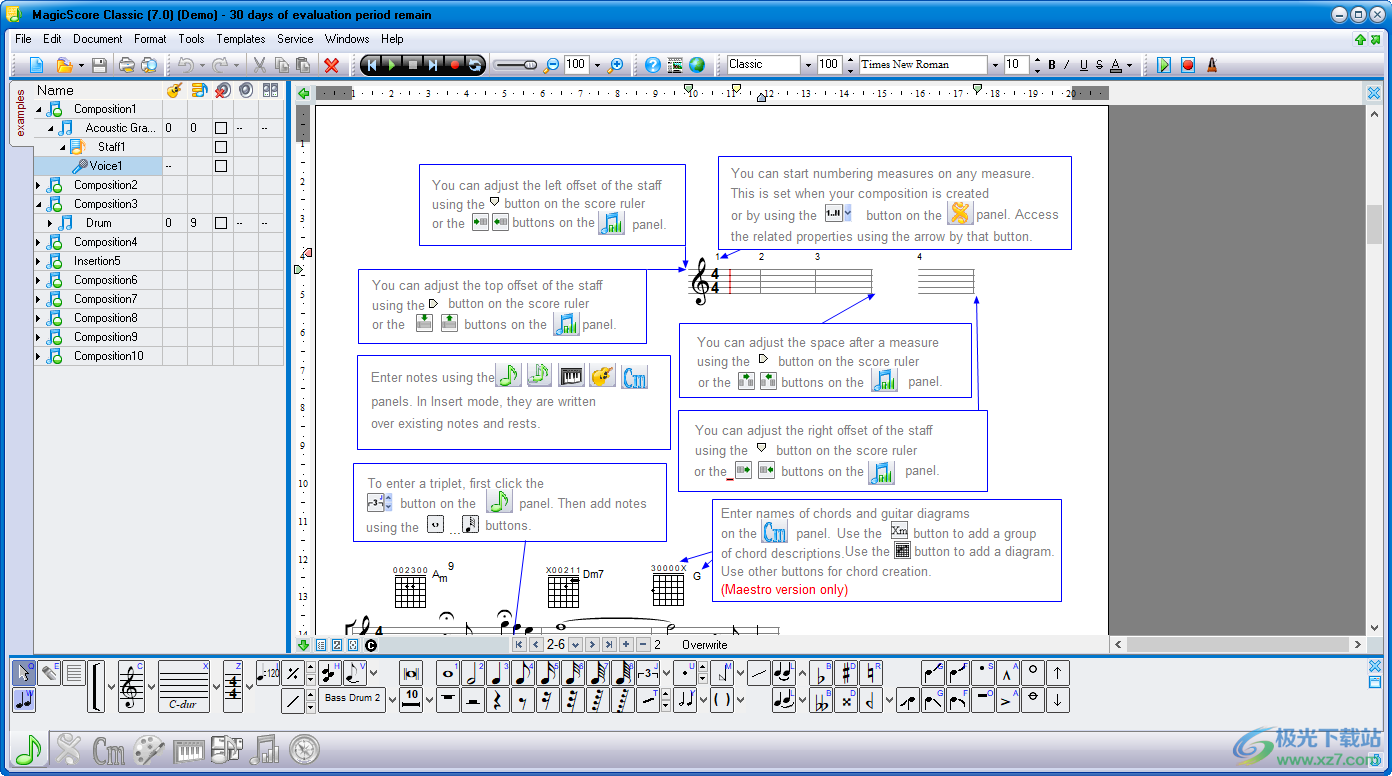The height and width of the screenshot is (776, 1392).
Task: Click the red X delete icon
Action: tap(331, 65)
